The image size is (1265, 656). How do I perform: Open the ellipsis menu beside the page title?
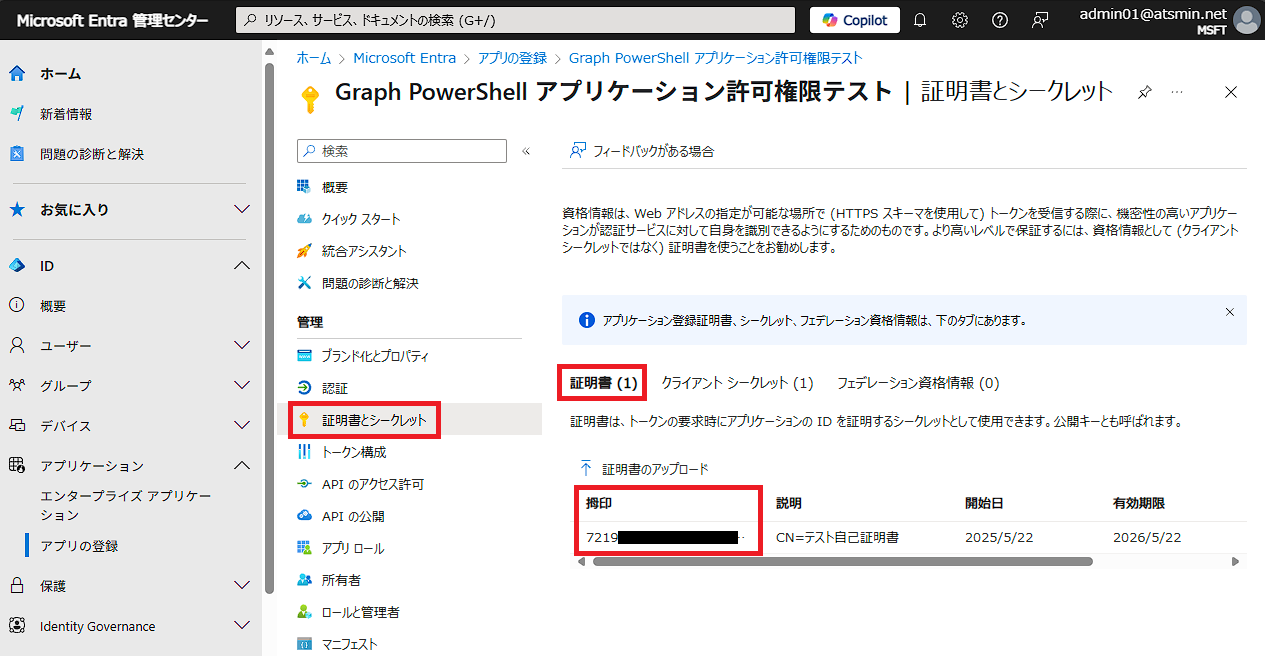(x=1177, y=92)
